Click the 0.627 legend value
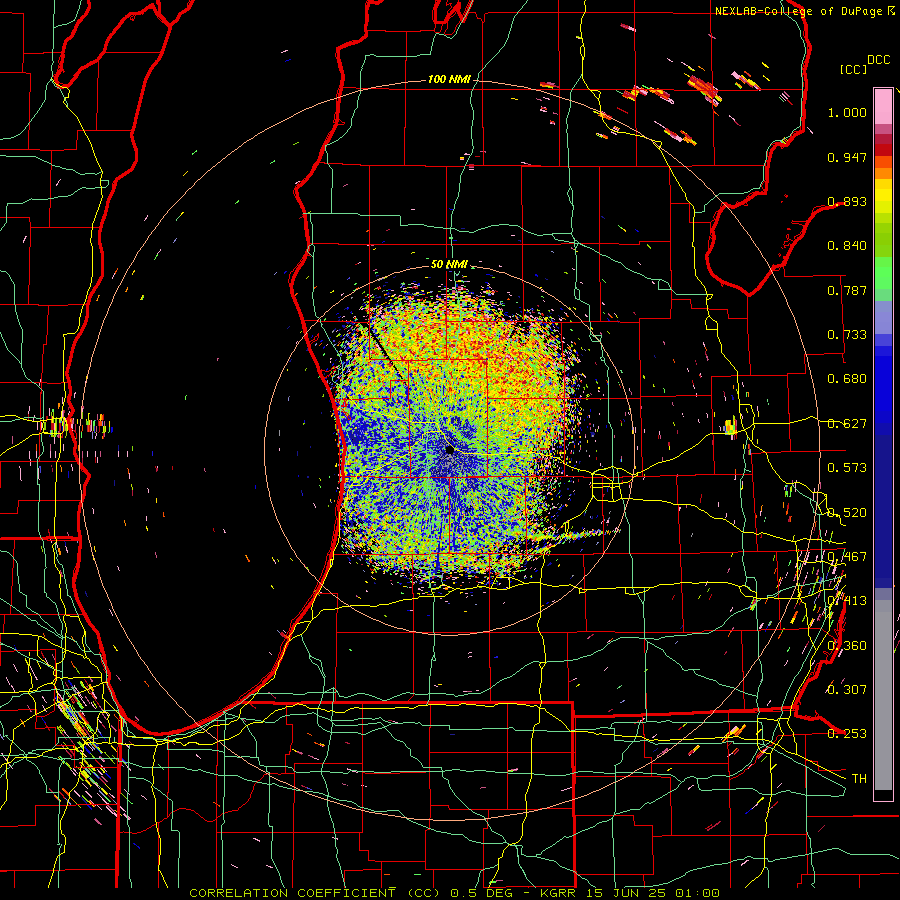 (x=847, y=424)
